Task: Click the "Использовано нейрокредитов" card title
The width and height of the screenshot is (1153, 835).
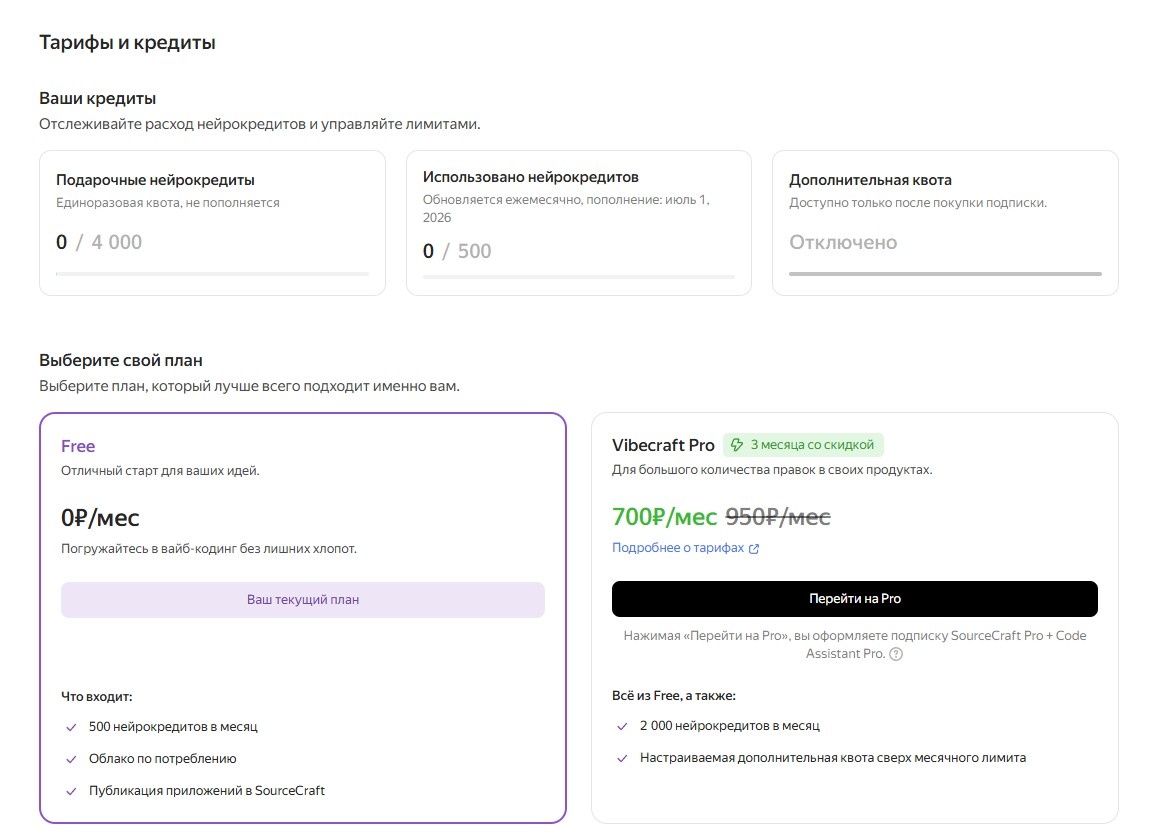Action: [530, 177]
